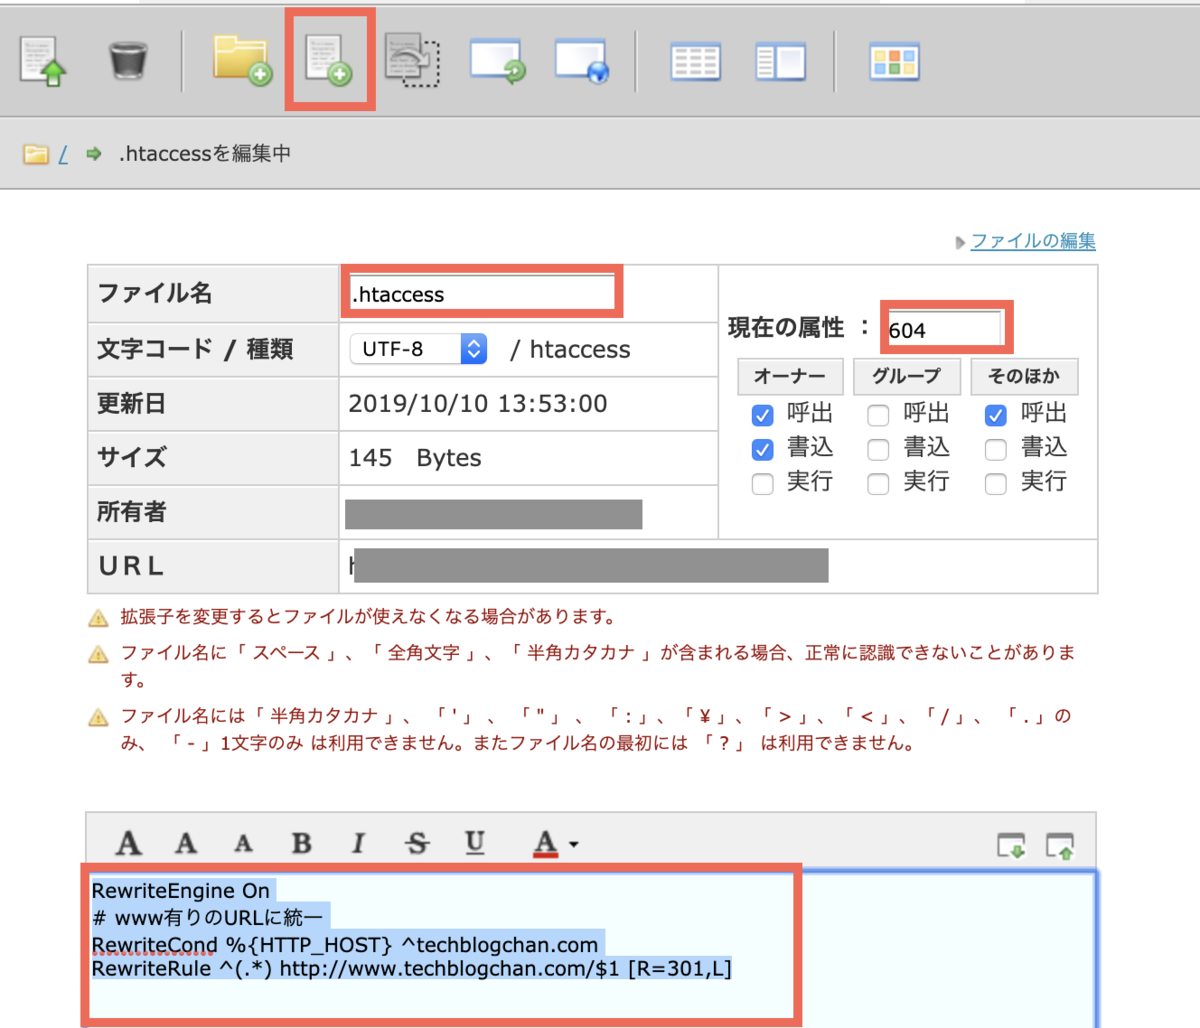Open the view-in-browser globe icon
The height and width of the screenshot is (1028, 1200).
tap(582, 60)
